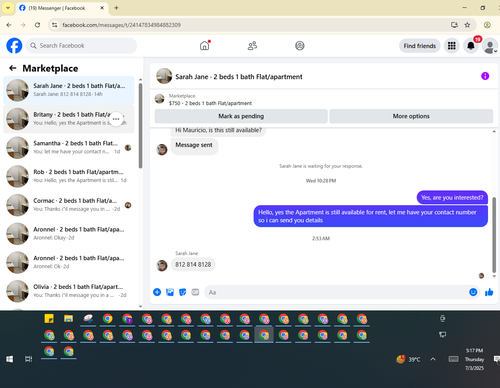Viewport: 500px width, 388px height.
Task: Click Find friends button
Action: click(420, 46)
